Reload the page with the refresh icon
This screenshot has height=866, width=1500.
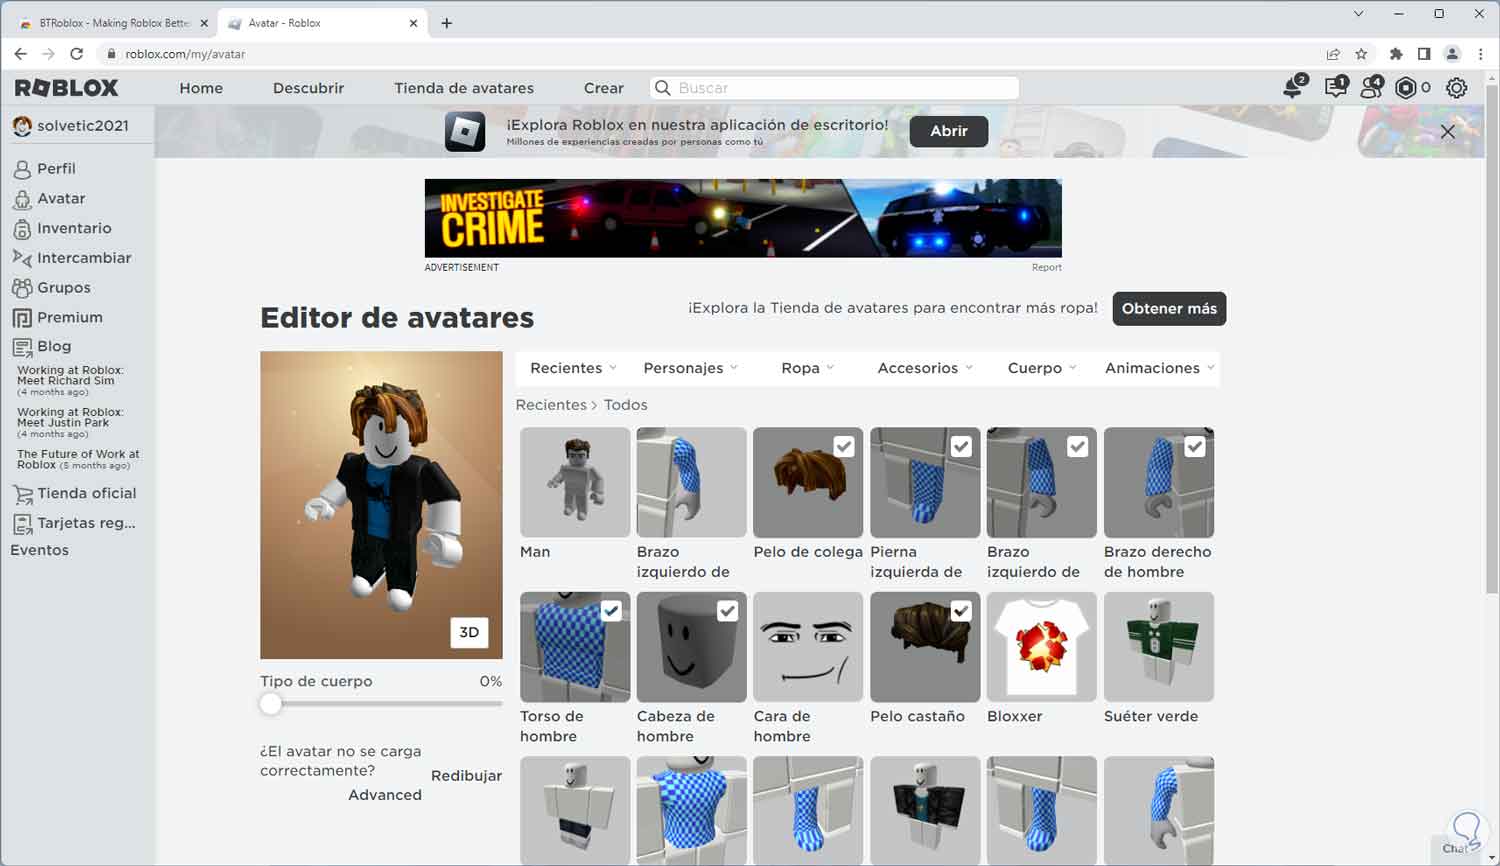[x=76, y=54]
